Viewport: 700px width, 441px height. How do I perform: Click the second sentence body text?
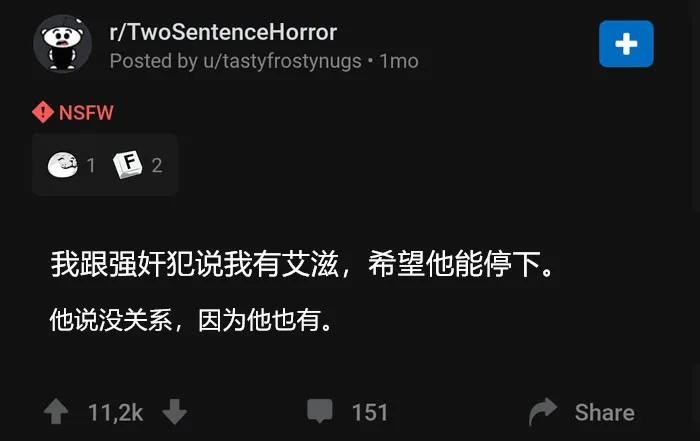pos(191,320)
